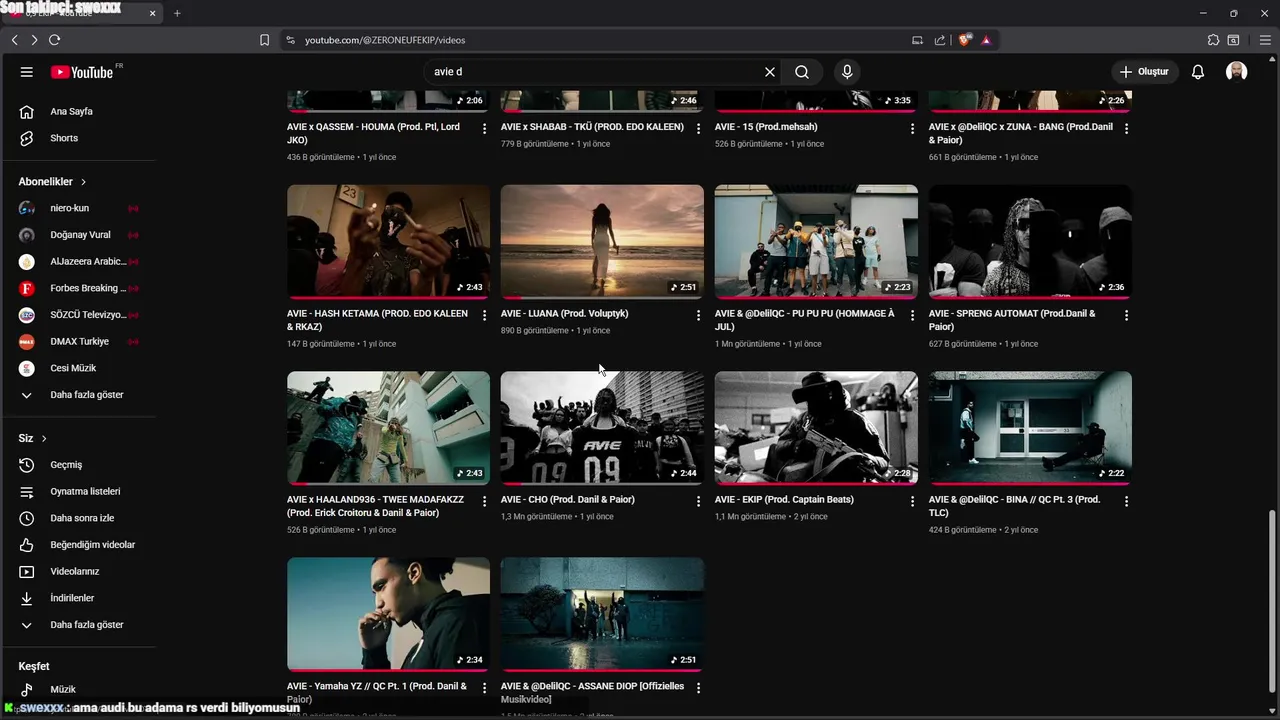Viewport: 1280px width, 720px height.
Task: Open options menu for HASH KETAMA video
Action: (485, 315)
